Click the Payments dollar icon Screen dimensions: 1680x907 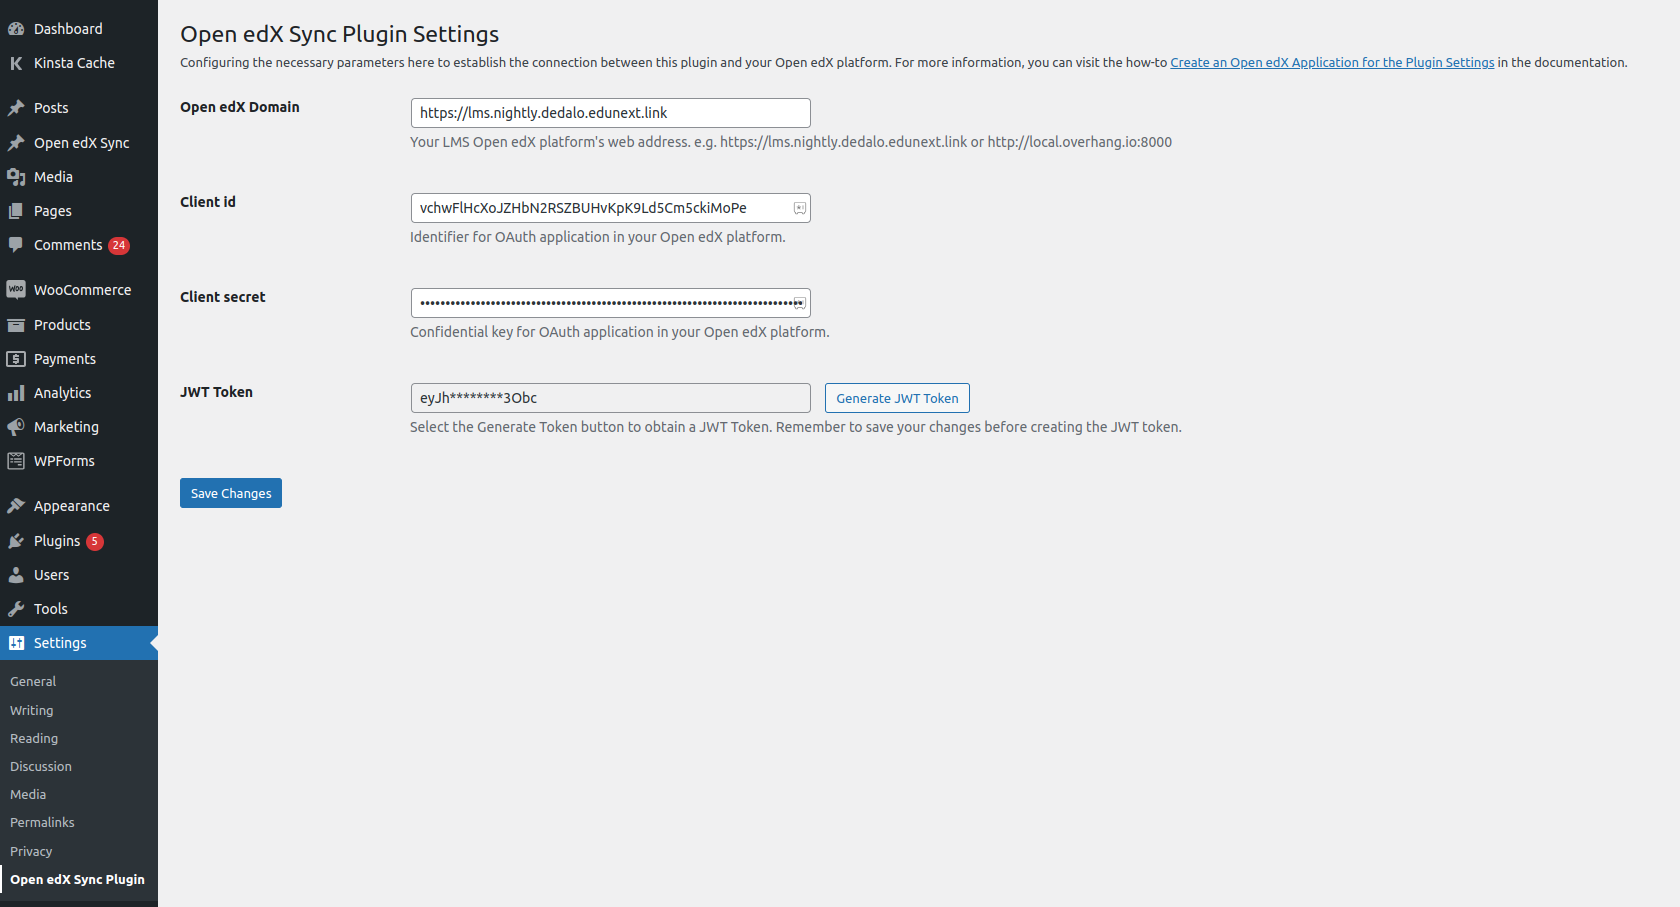(16, 359)
